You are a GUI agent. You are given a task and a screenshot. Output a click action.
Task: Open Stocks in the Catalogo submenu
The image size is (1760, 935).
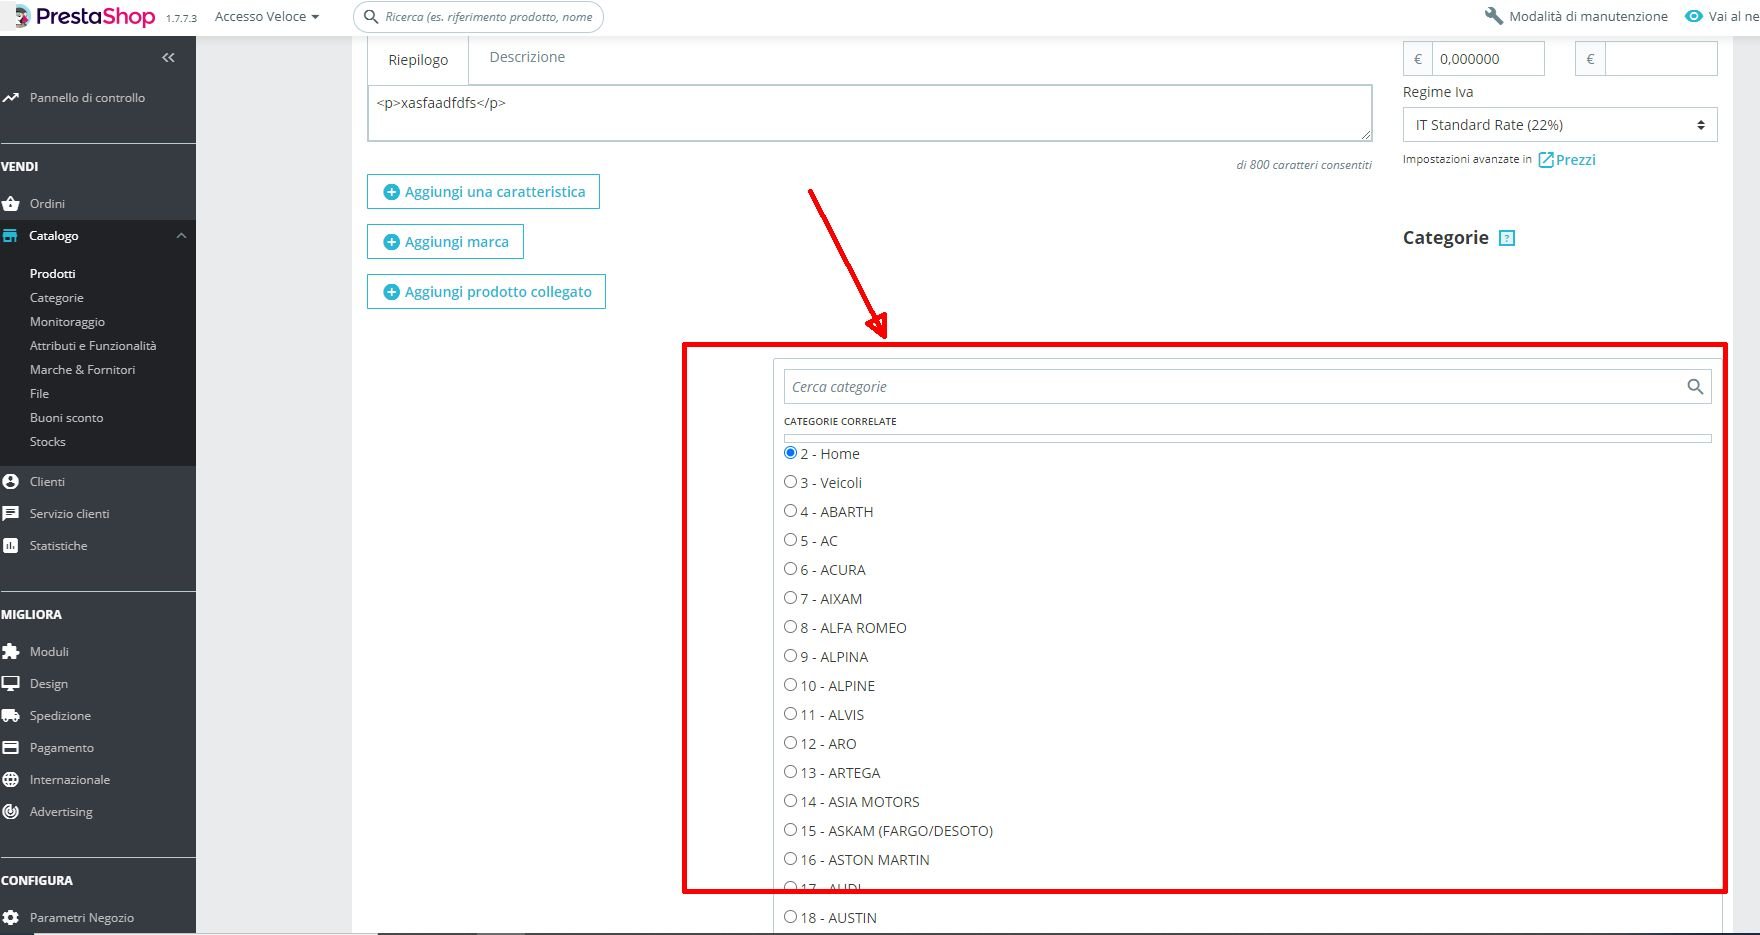point(47,442)
